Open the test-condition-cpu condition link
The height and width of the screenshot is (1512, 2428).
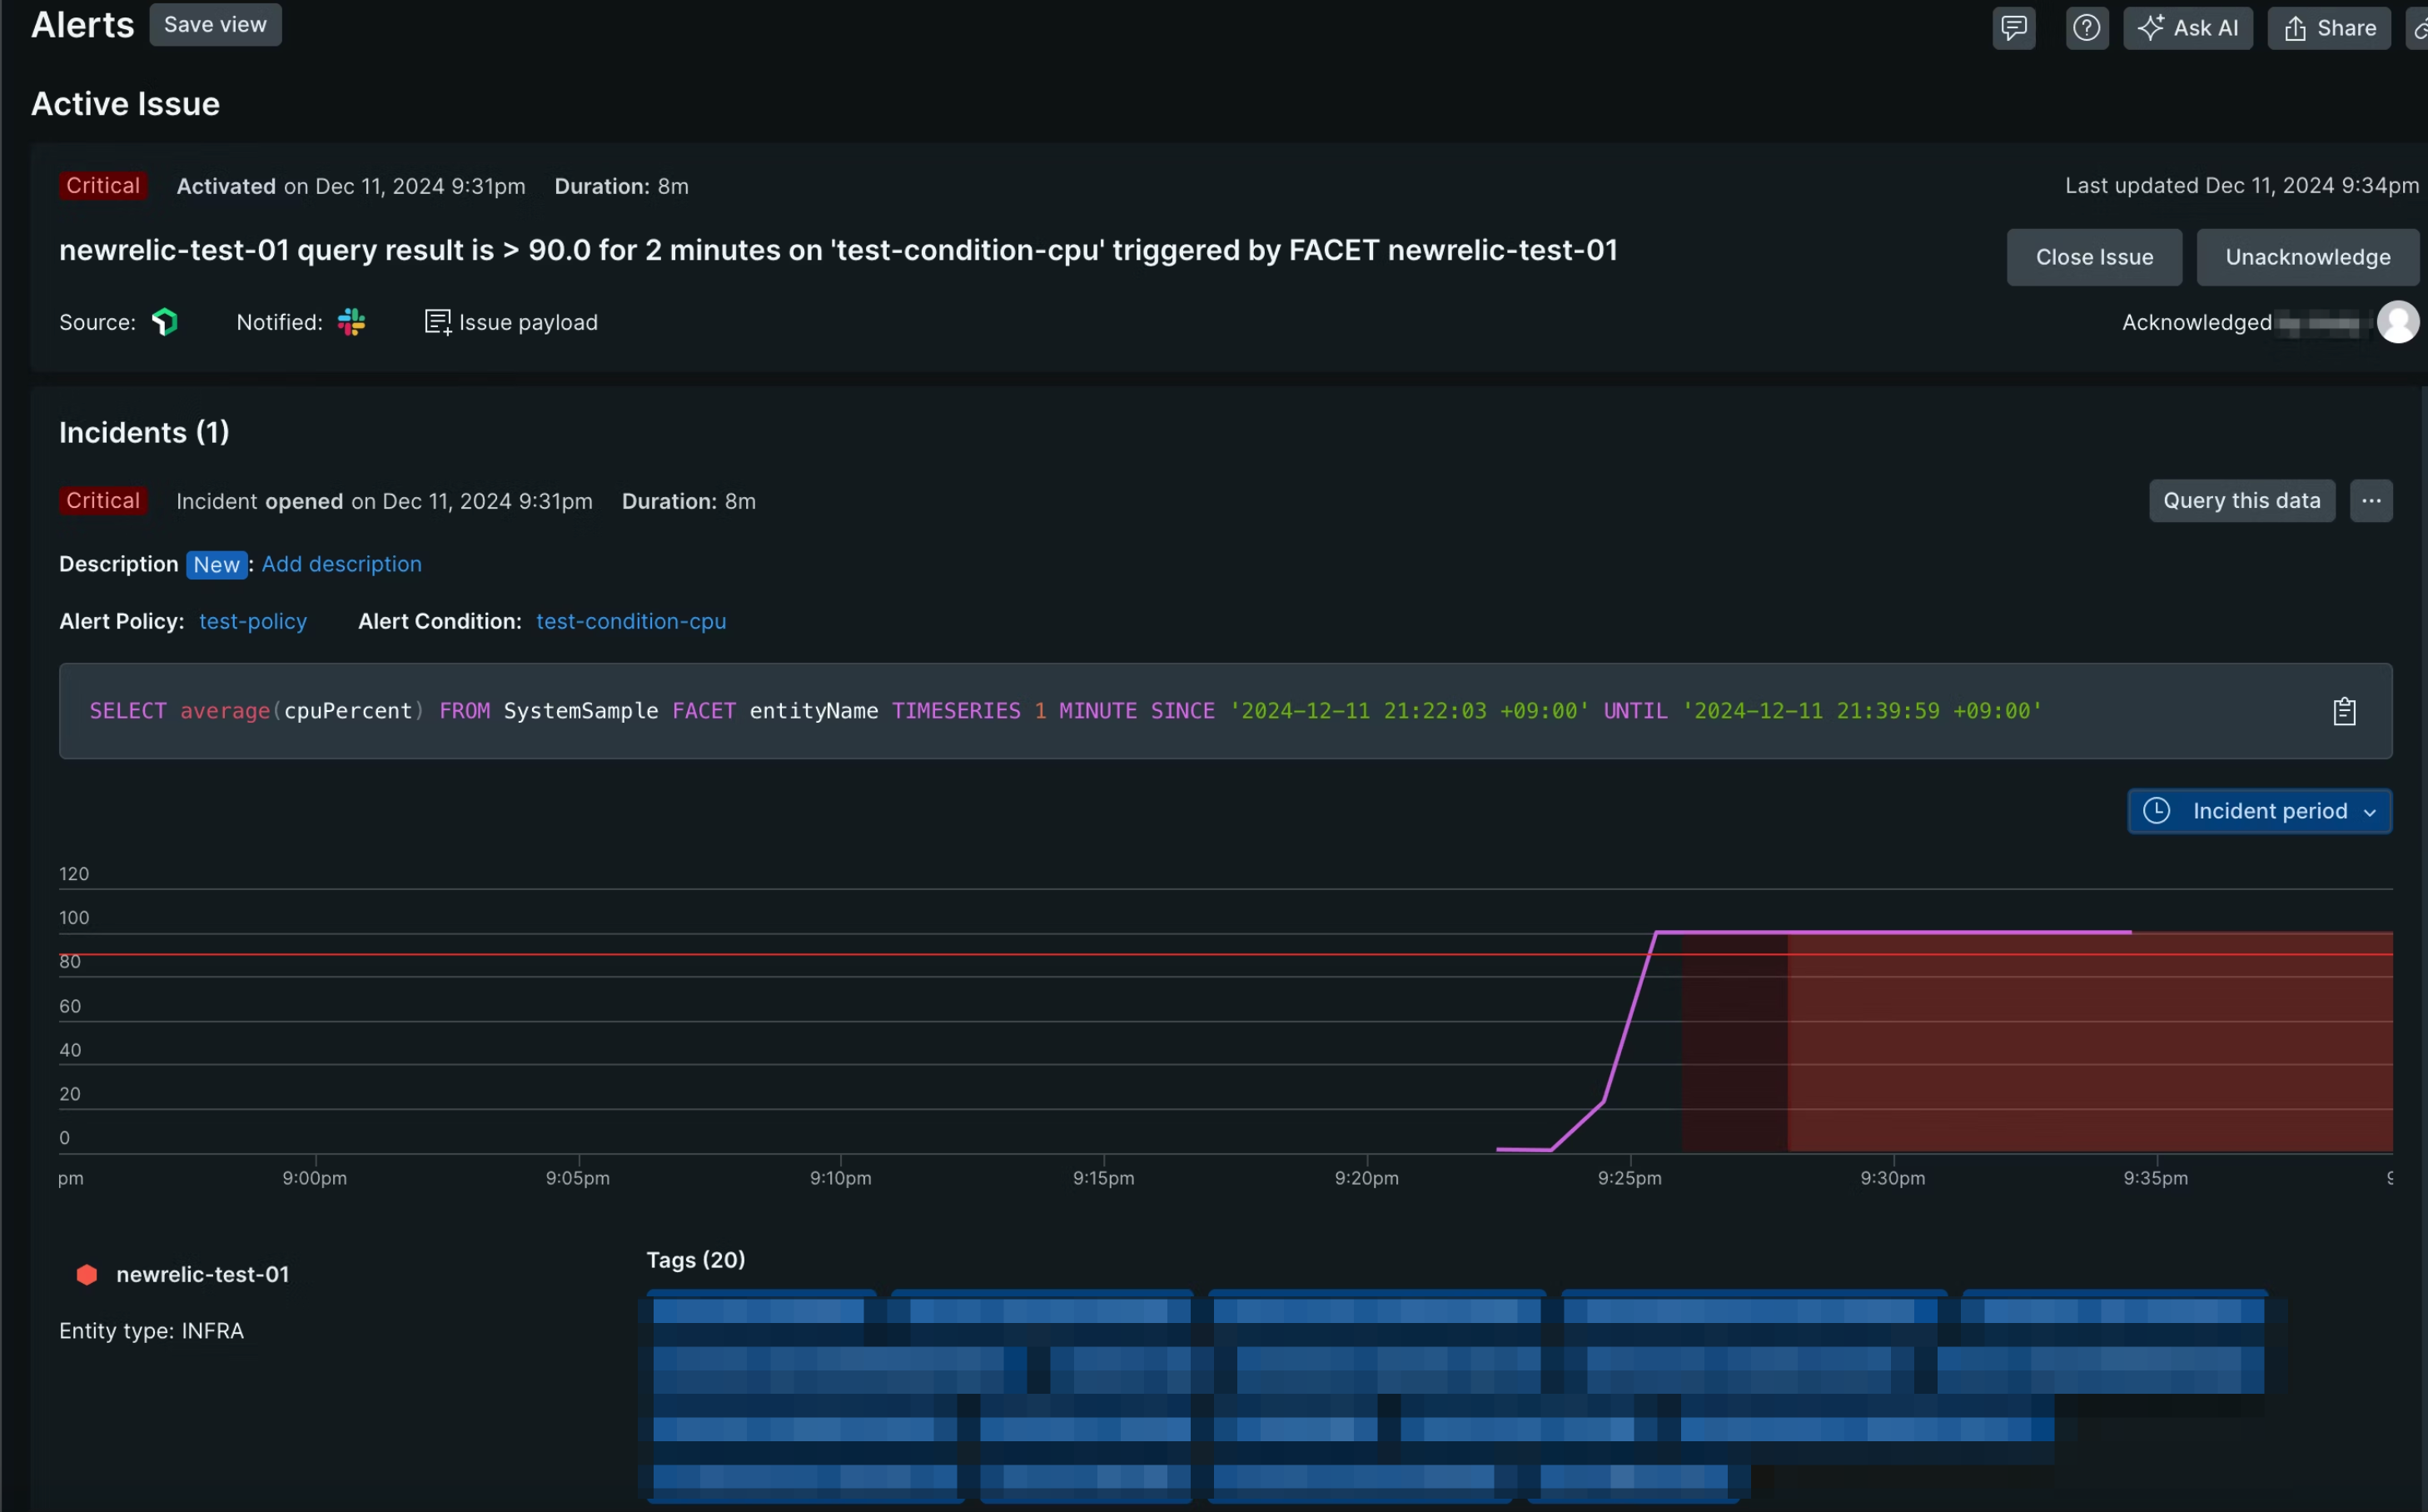[x=631, y=621]
